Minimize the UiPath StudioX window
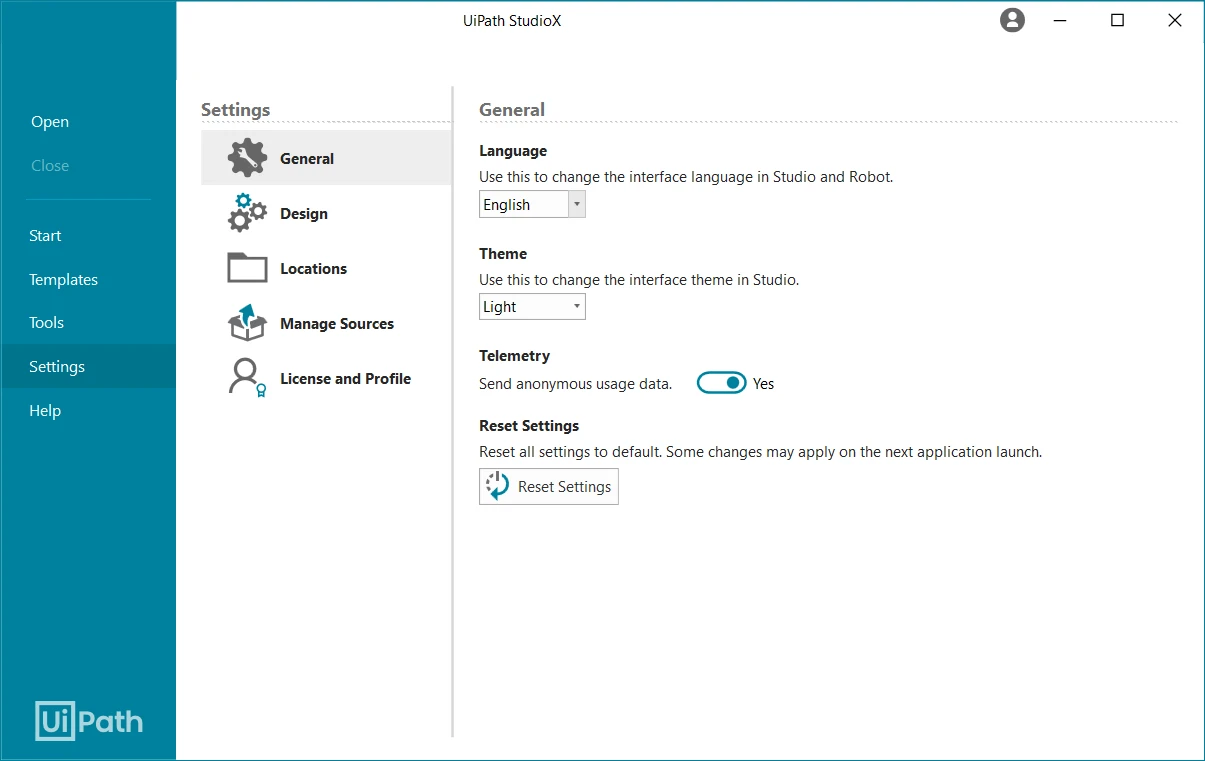The width and height of the screenshot is (1205, 761). point(1059,20)
